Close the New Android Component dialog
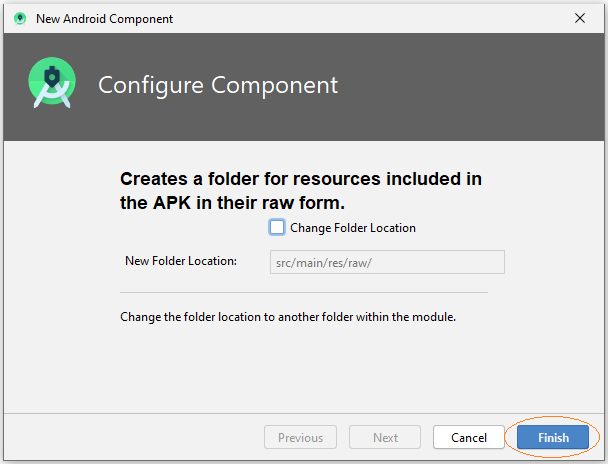 pos(580,18)
